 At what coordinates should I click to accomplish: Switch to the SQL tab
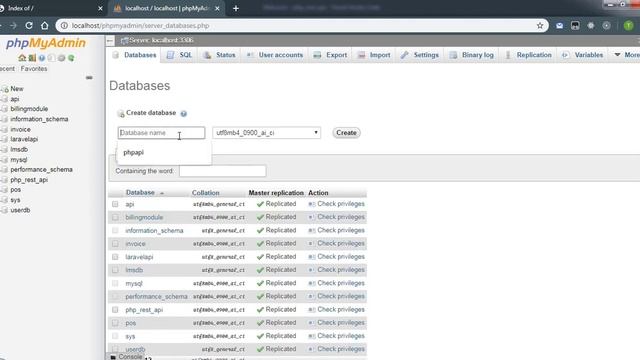pyautogui.click(x=180, y=55)
